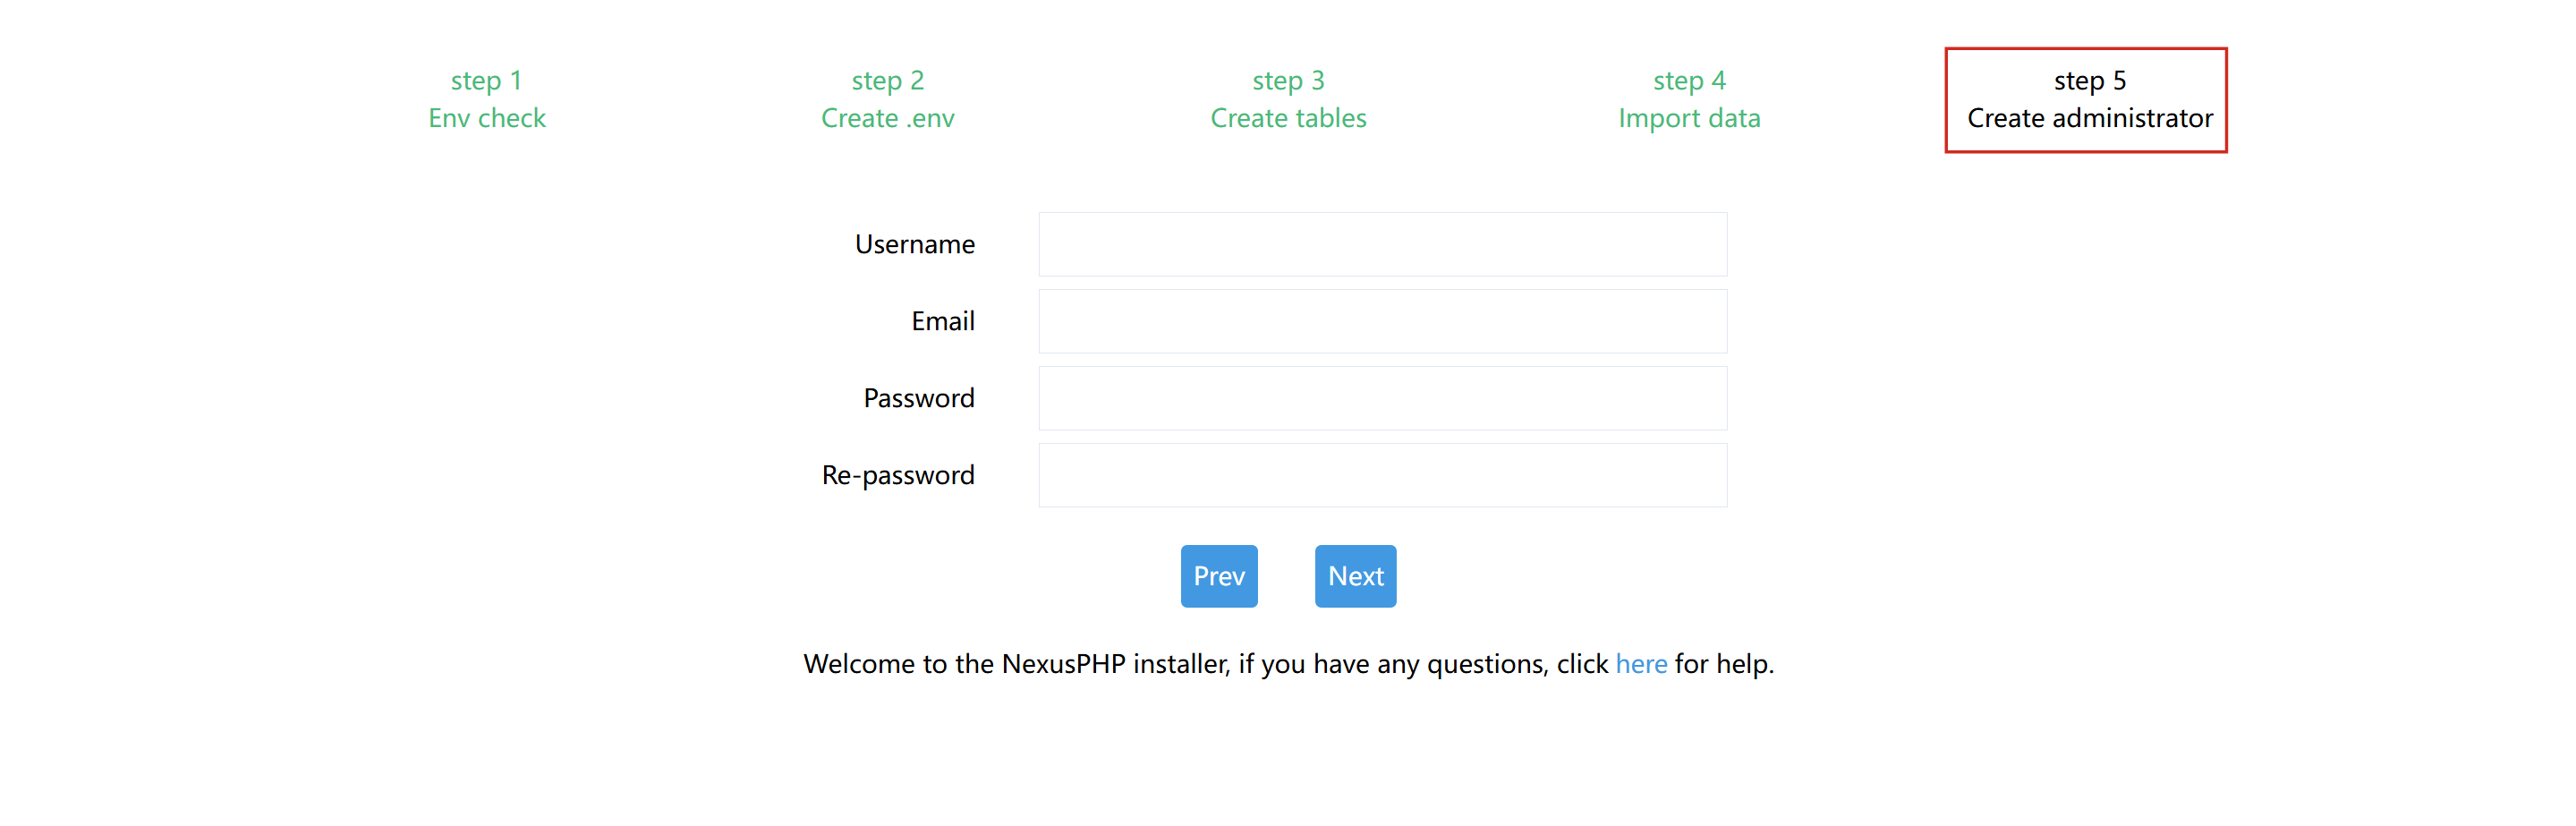Click the Email field label
2576x826 pixels.
pos(942,321)
